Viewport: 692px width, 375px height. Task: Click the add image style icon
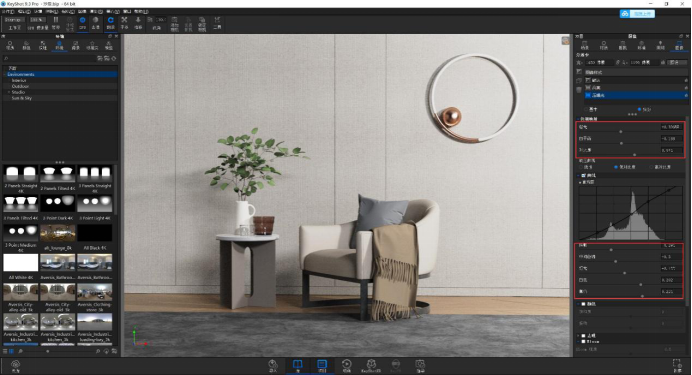coord(579,72)
